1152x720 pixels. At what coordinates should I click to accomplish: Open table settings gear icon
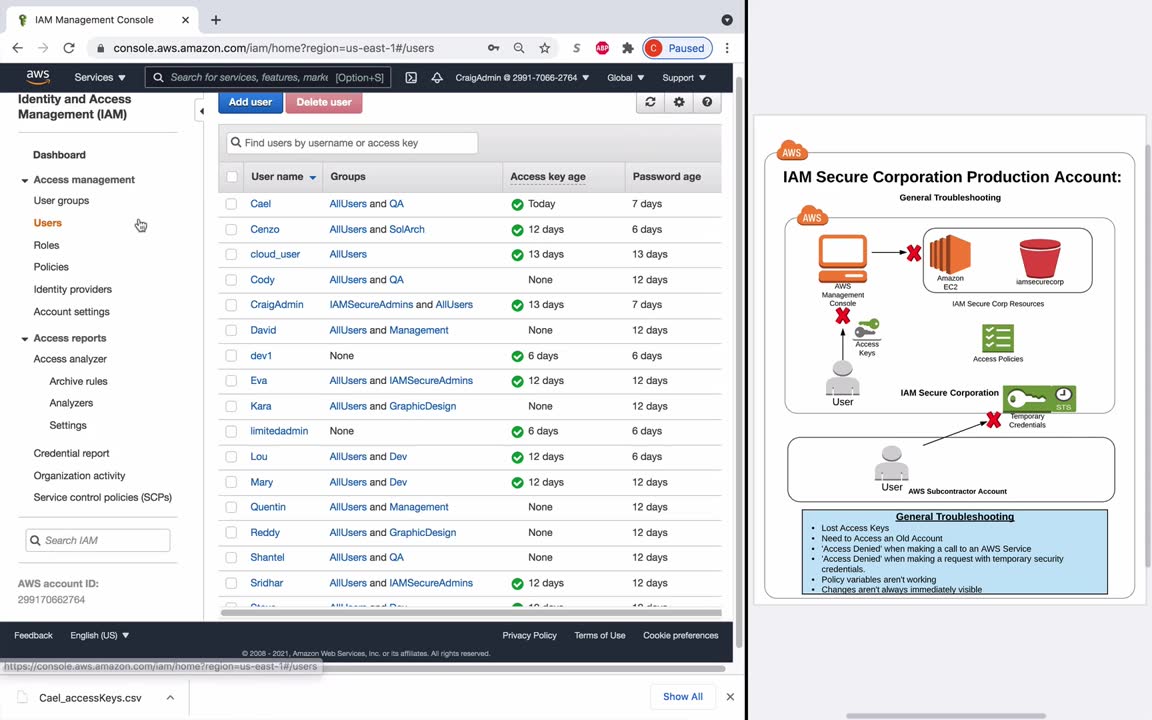679,102
